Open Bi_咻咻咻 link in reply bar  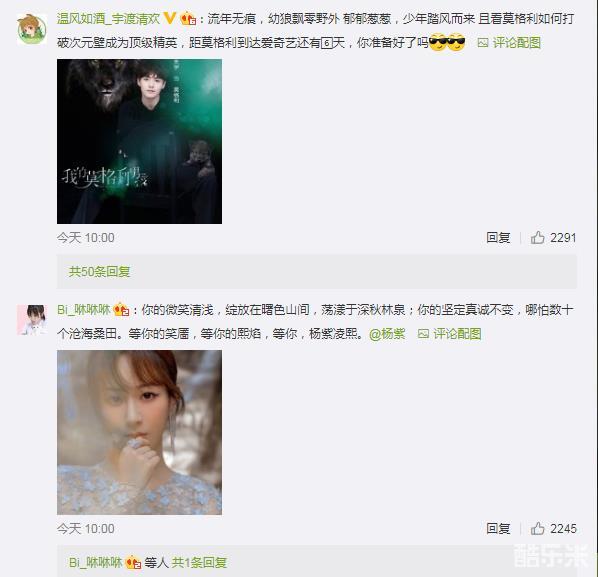tap(96, 562)
